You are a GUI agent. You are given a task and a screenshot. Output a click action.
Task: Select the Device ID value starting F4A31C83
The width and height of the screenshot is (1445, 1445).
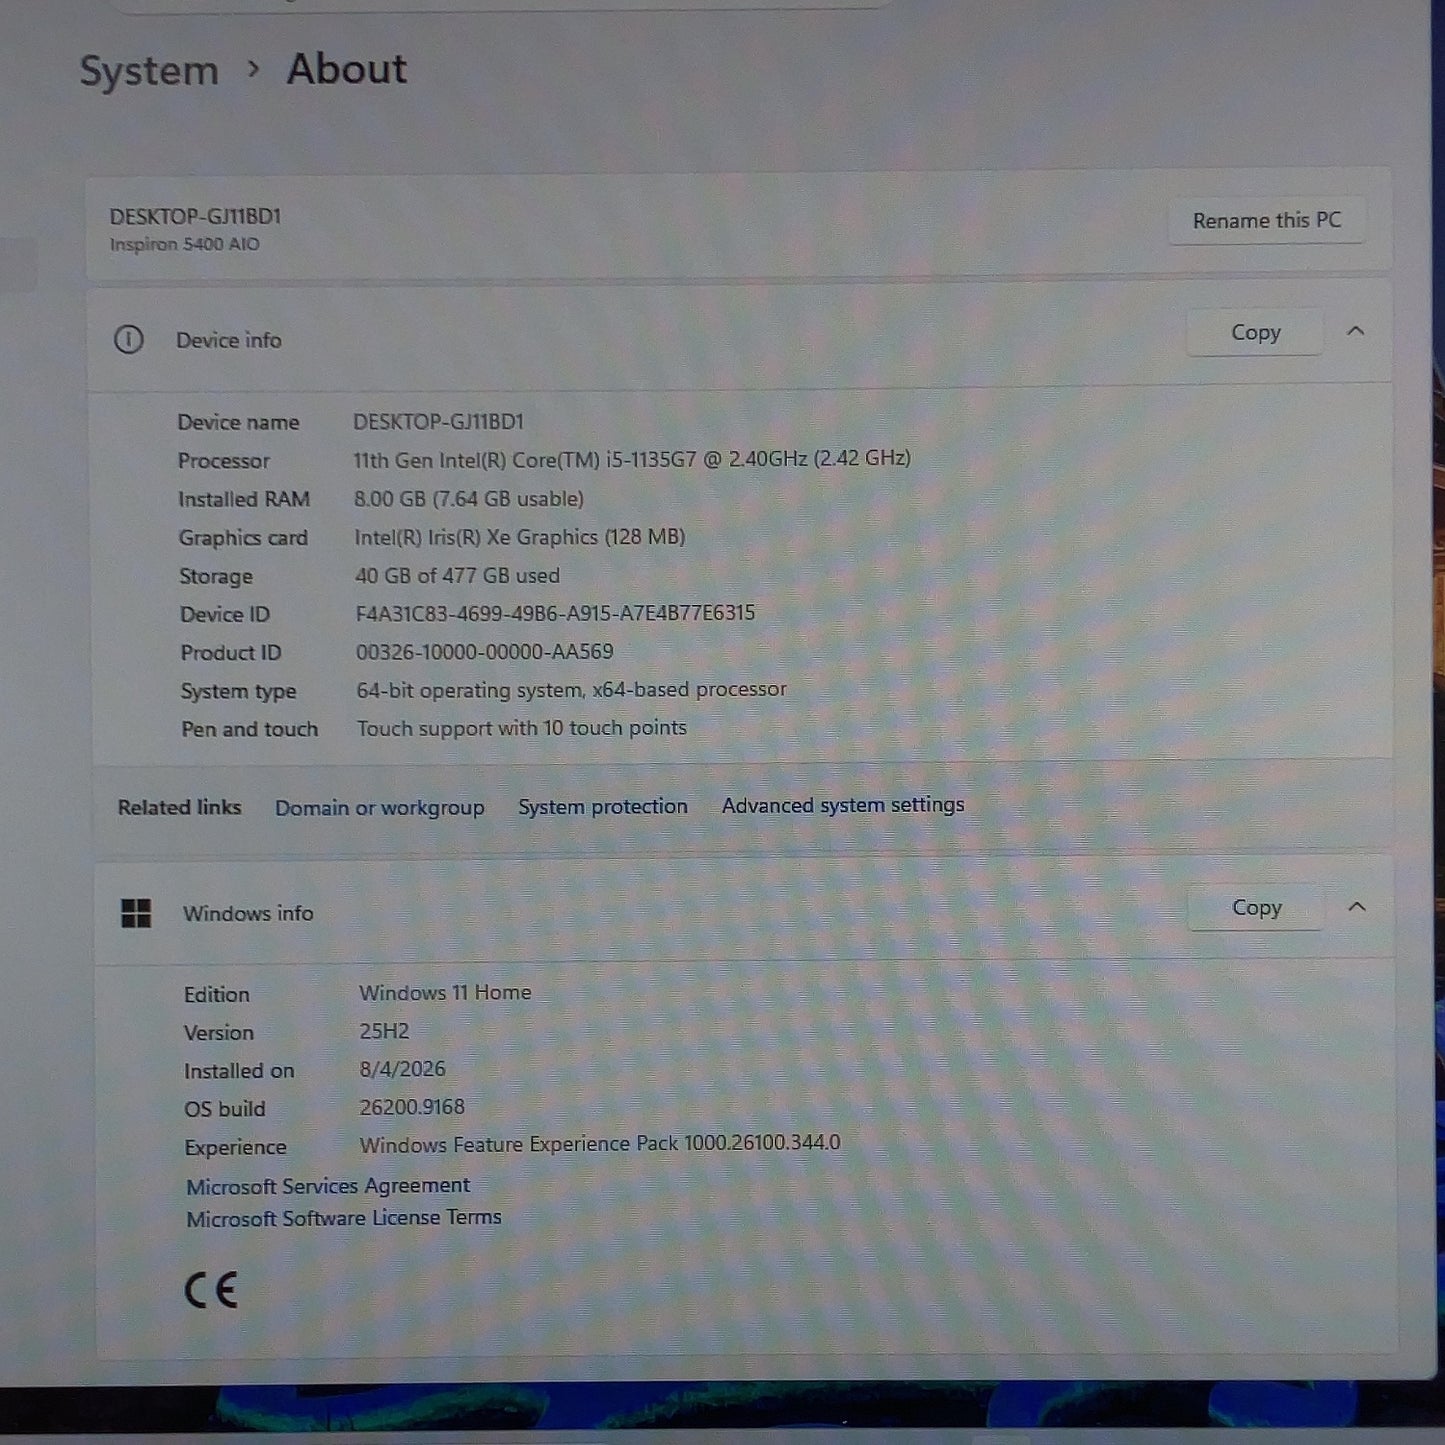click(555, 613)
